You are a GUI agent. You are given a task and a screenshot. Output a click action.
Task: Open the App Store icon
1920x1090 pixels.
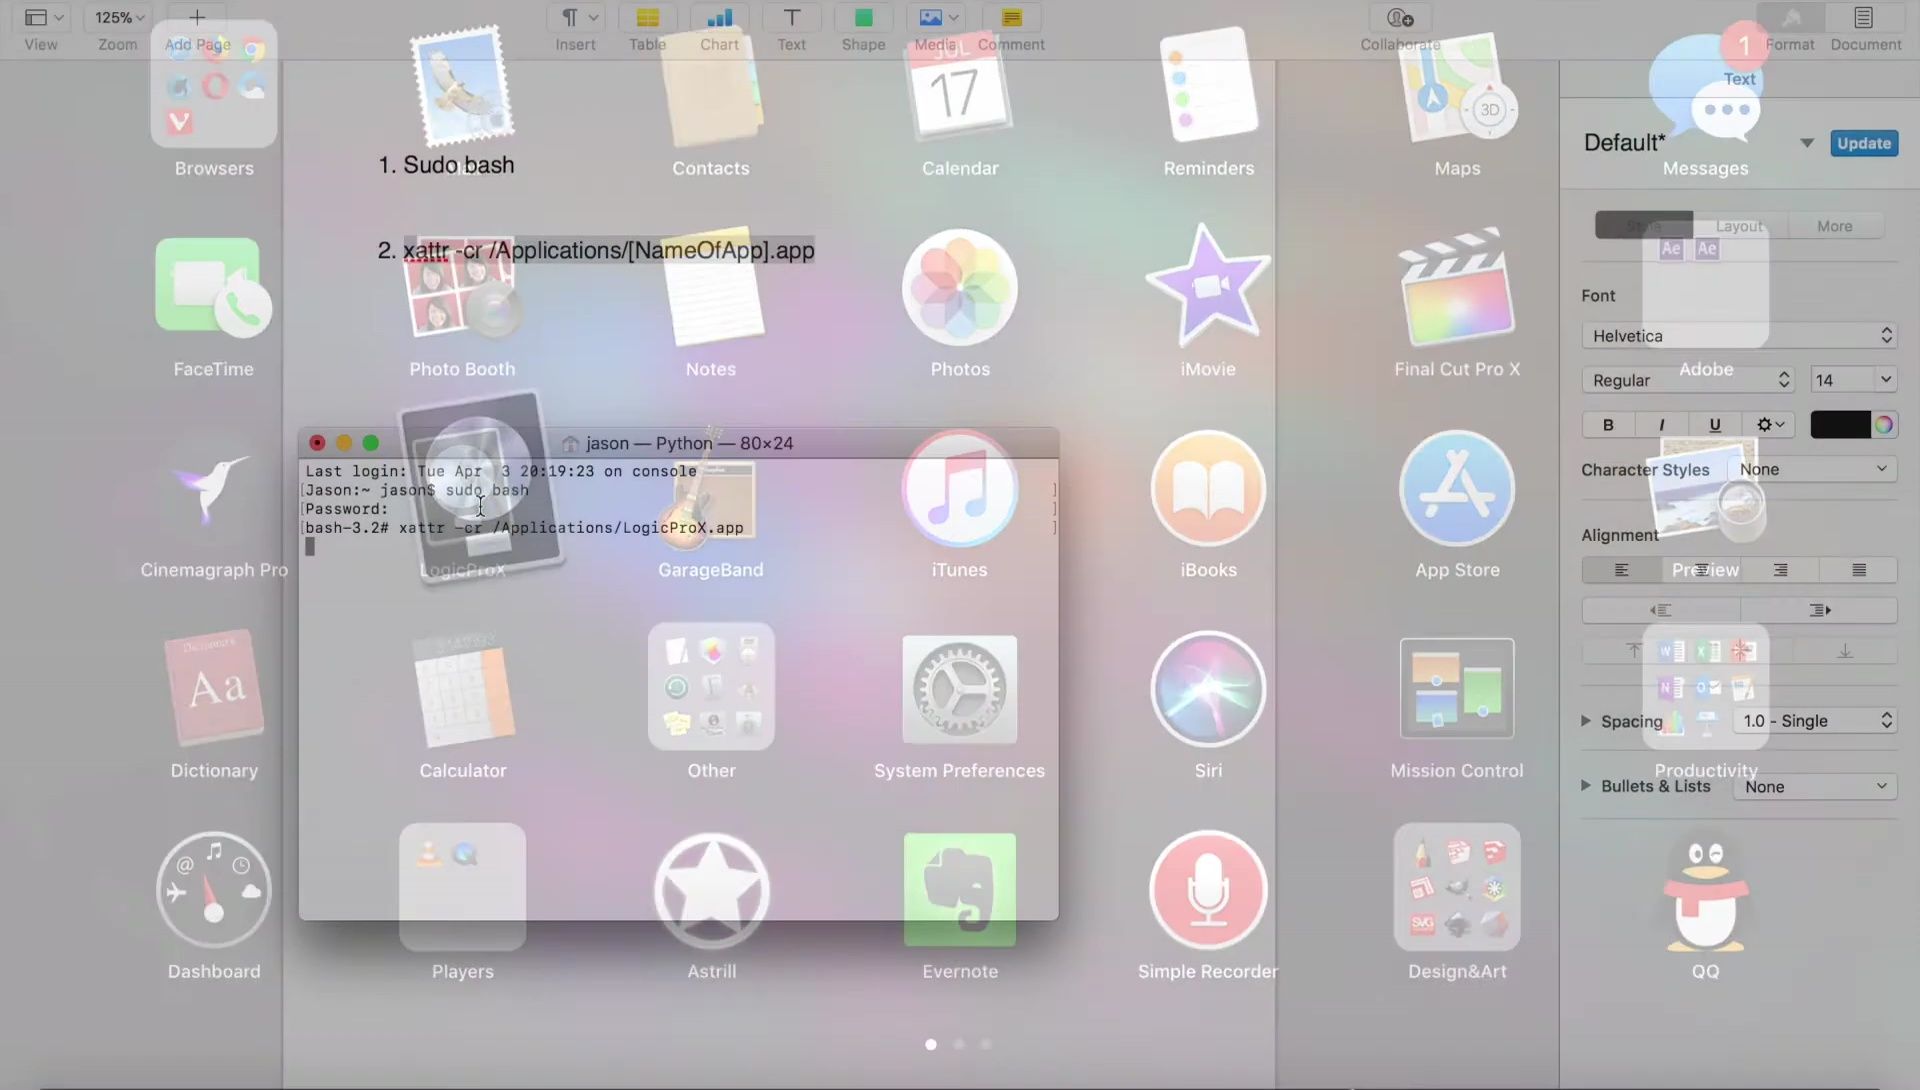(x=1457, y=489)
